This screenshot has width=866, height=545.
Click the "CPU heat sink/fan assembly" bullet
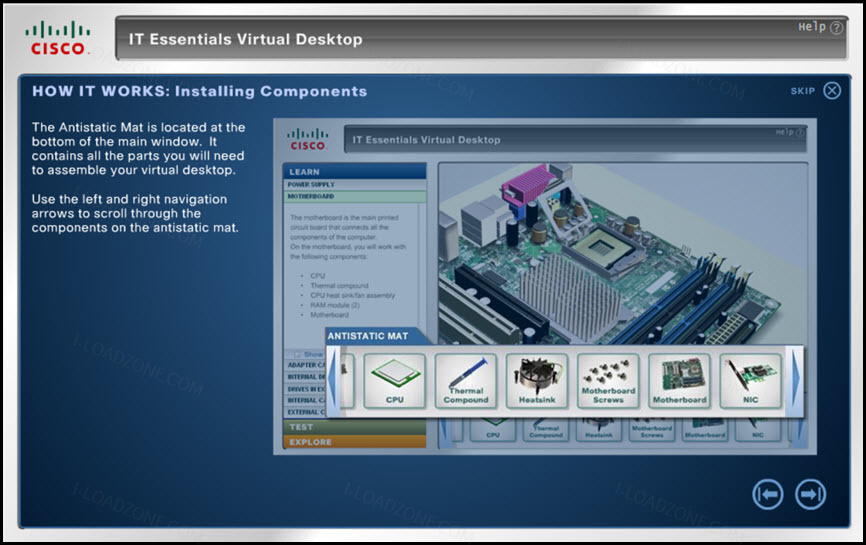pos(352,295)
